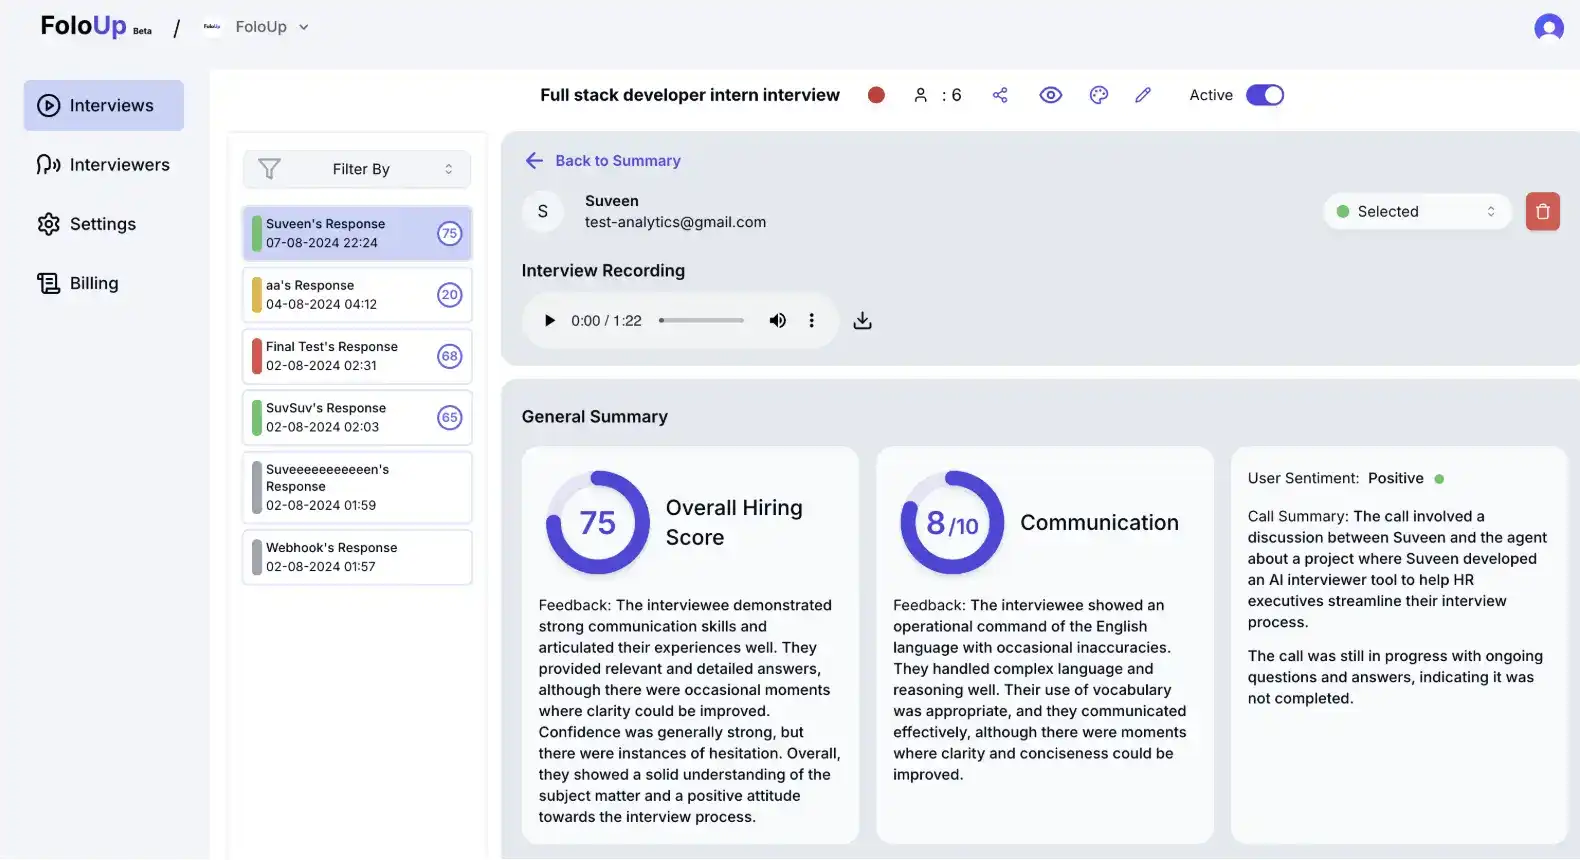The height and width of the screenshot is (860, 1580).
Task: Seek along the audio progress bar
Action: tap(701, 321)
